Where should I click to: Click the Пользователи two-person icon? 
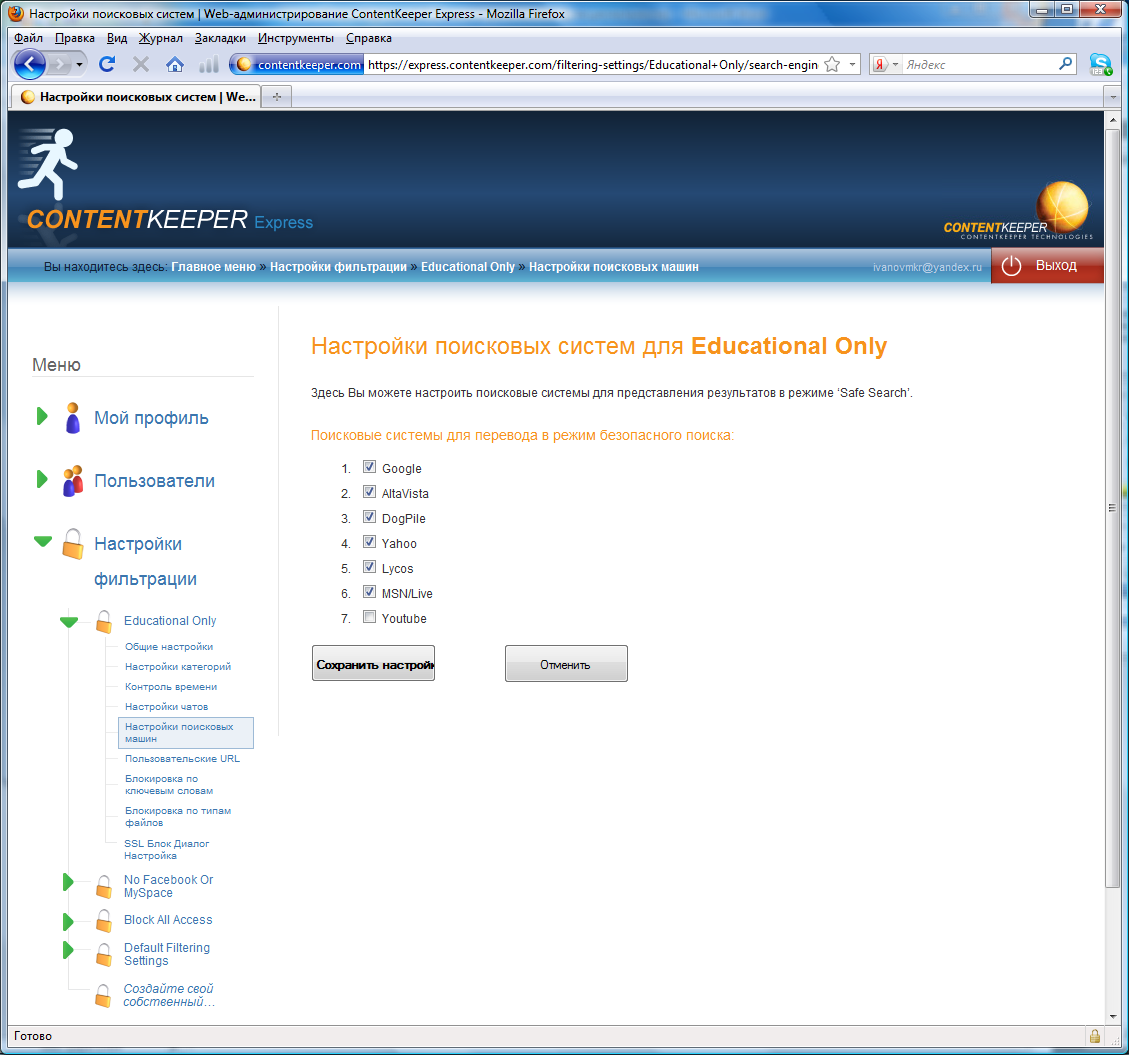[x=73, y=481]
